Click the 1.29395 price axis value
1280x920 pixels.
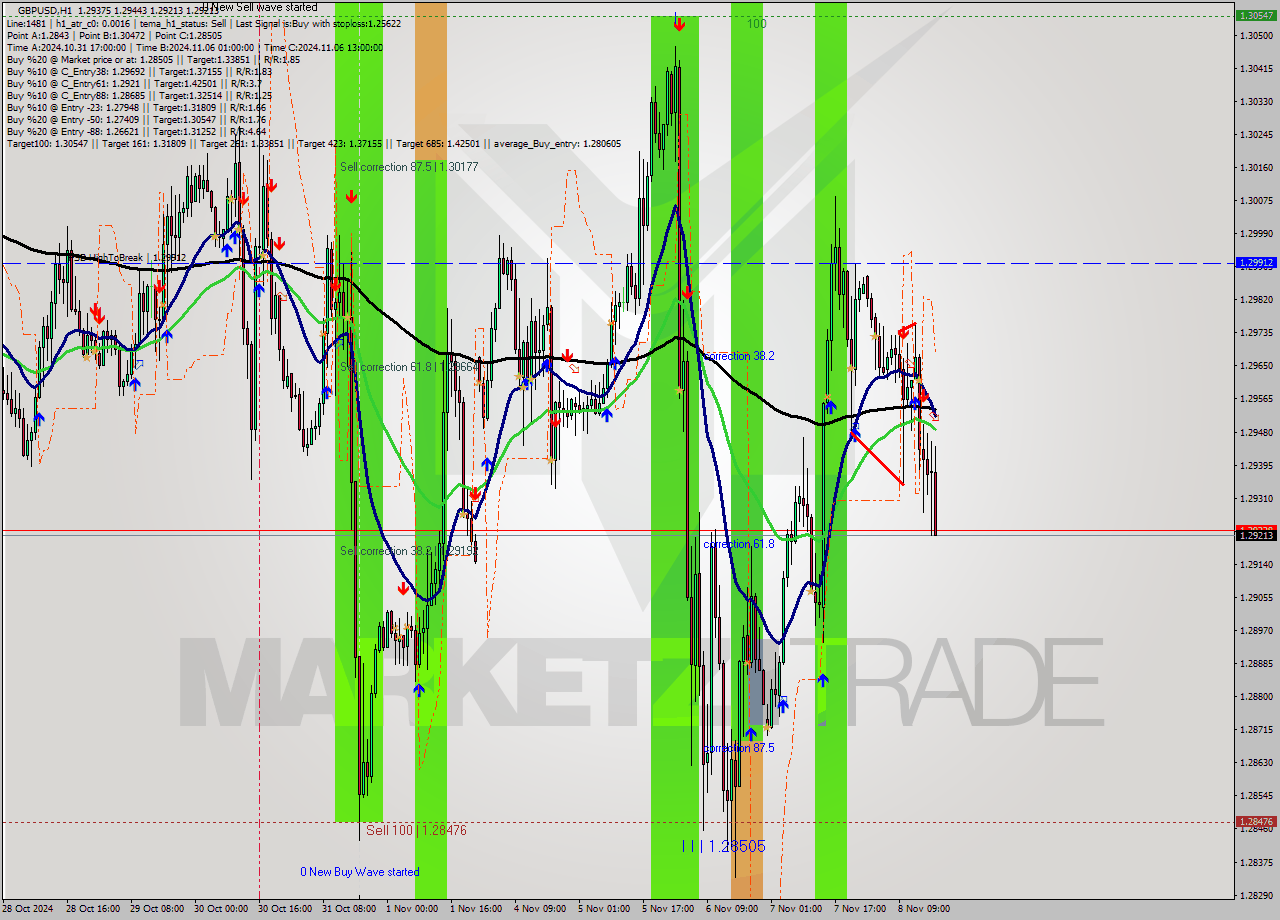pyautogui.click(x=1256, y=465)
